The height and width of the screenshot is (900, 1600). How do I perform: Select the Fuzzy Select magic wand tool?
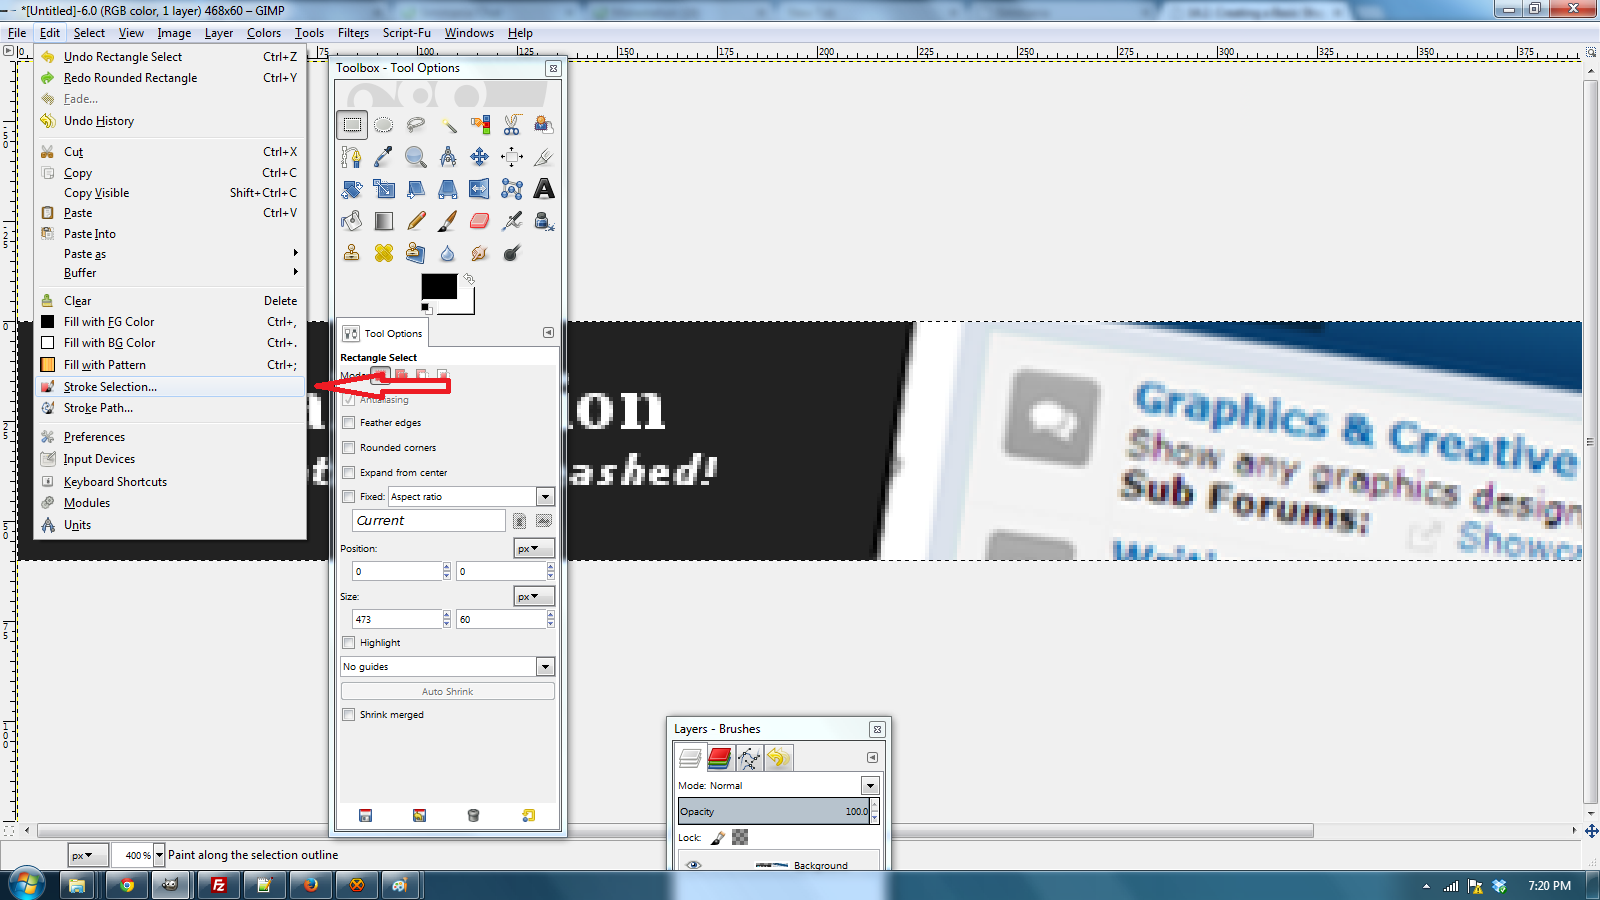click(448, 125)
